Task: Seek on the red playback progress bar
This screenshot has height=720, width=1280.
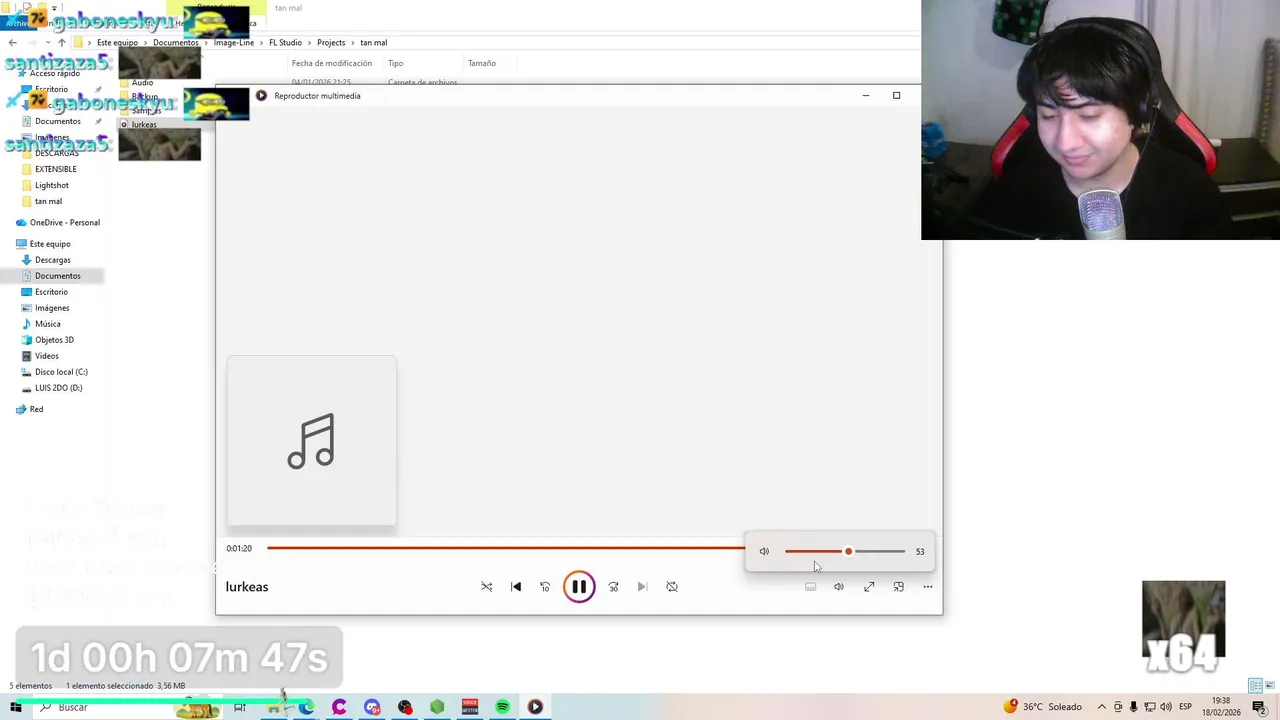Action: 506,548
